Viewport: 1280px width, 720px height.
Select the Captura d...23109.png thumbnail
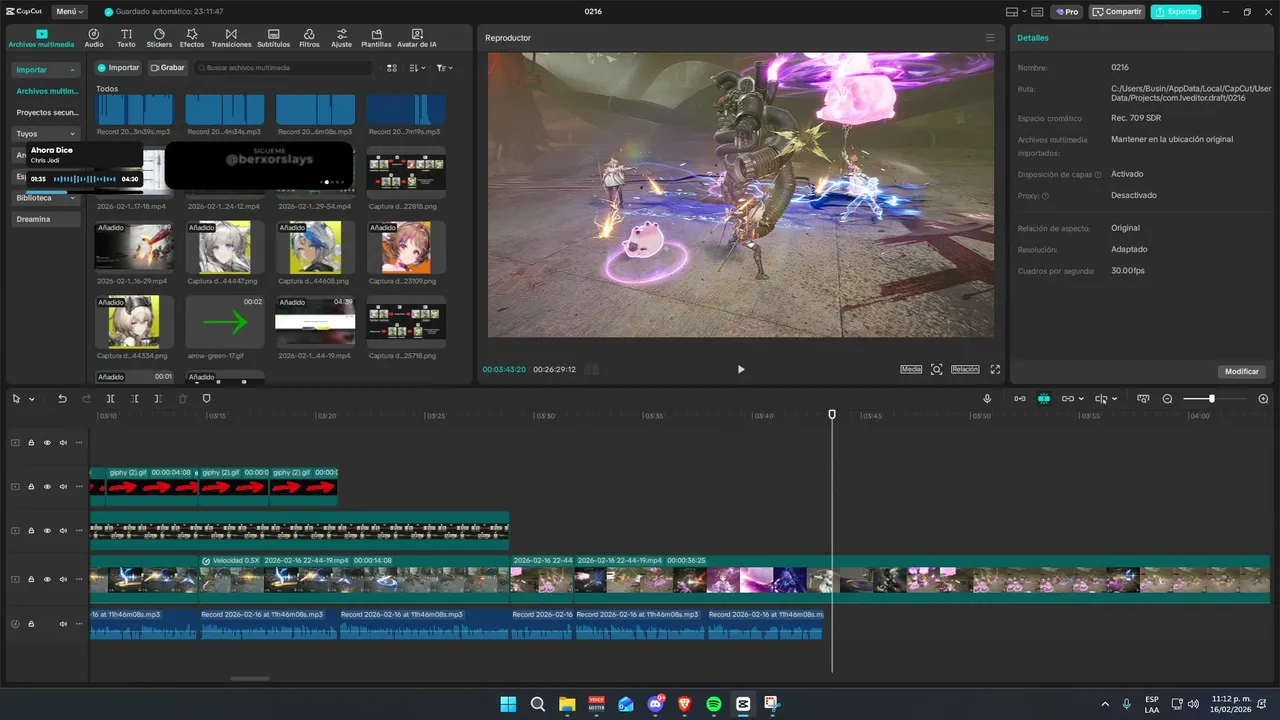point(406,247)
